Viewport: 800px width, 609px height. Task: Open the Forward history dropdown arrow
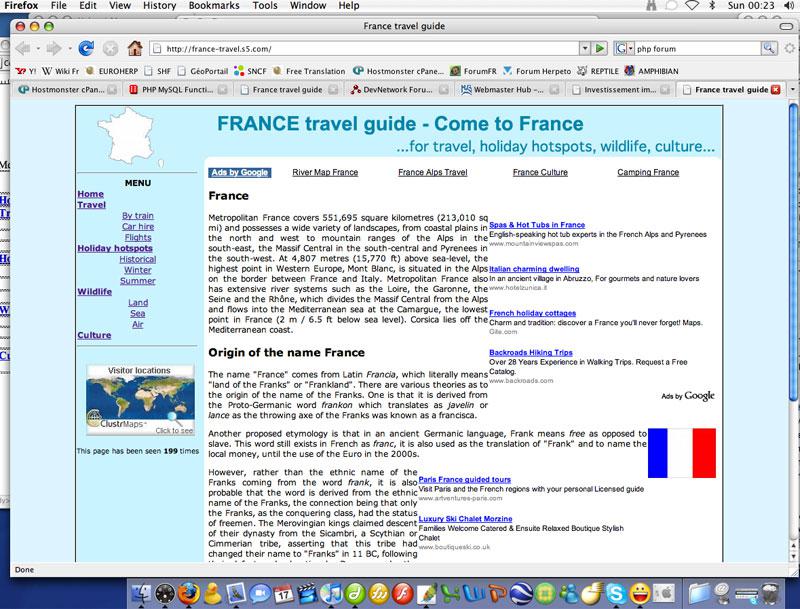tap(69, 49)
